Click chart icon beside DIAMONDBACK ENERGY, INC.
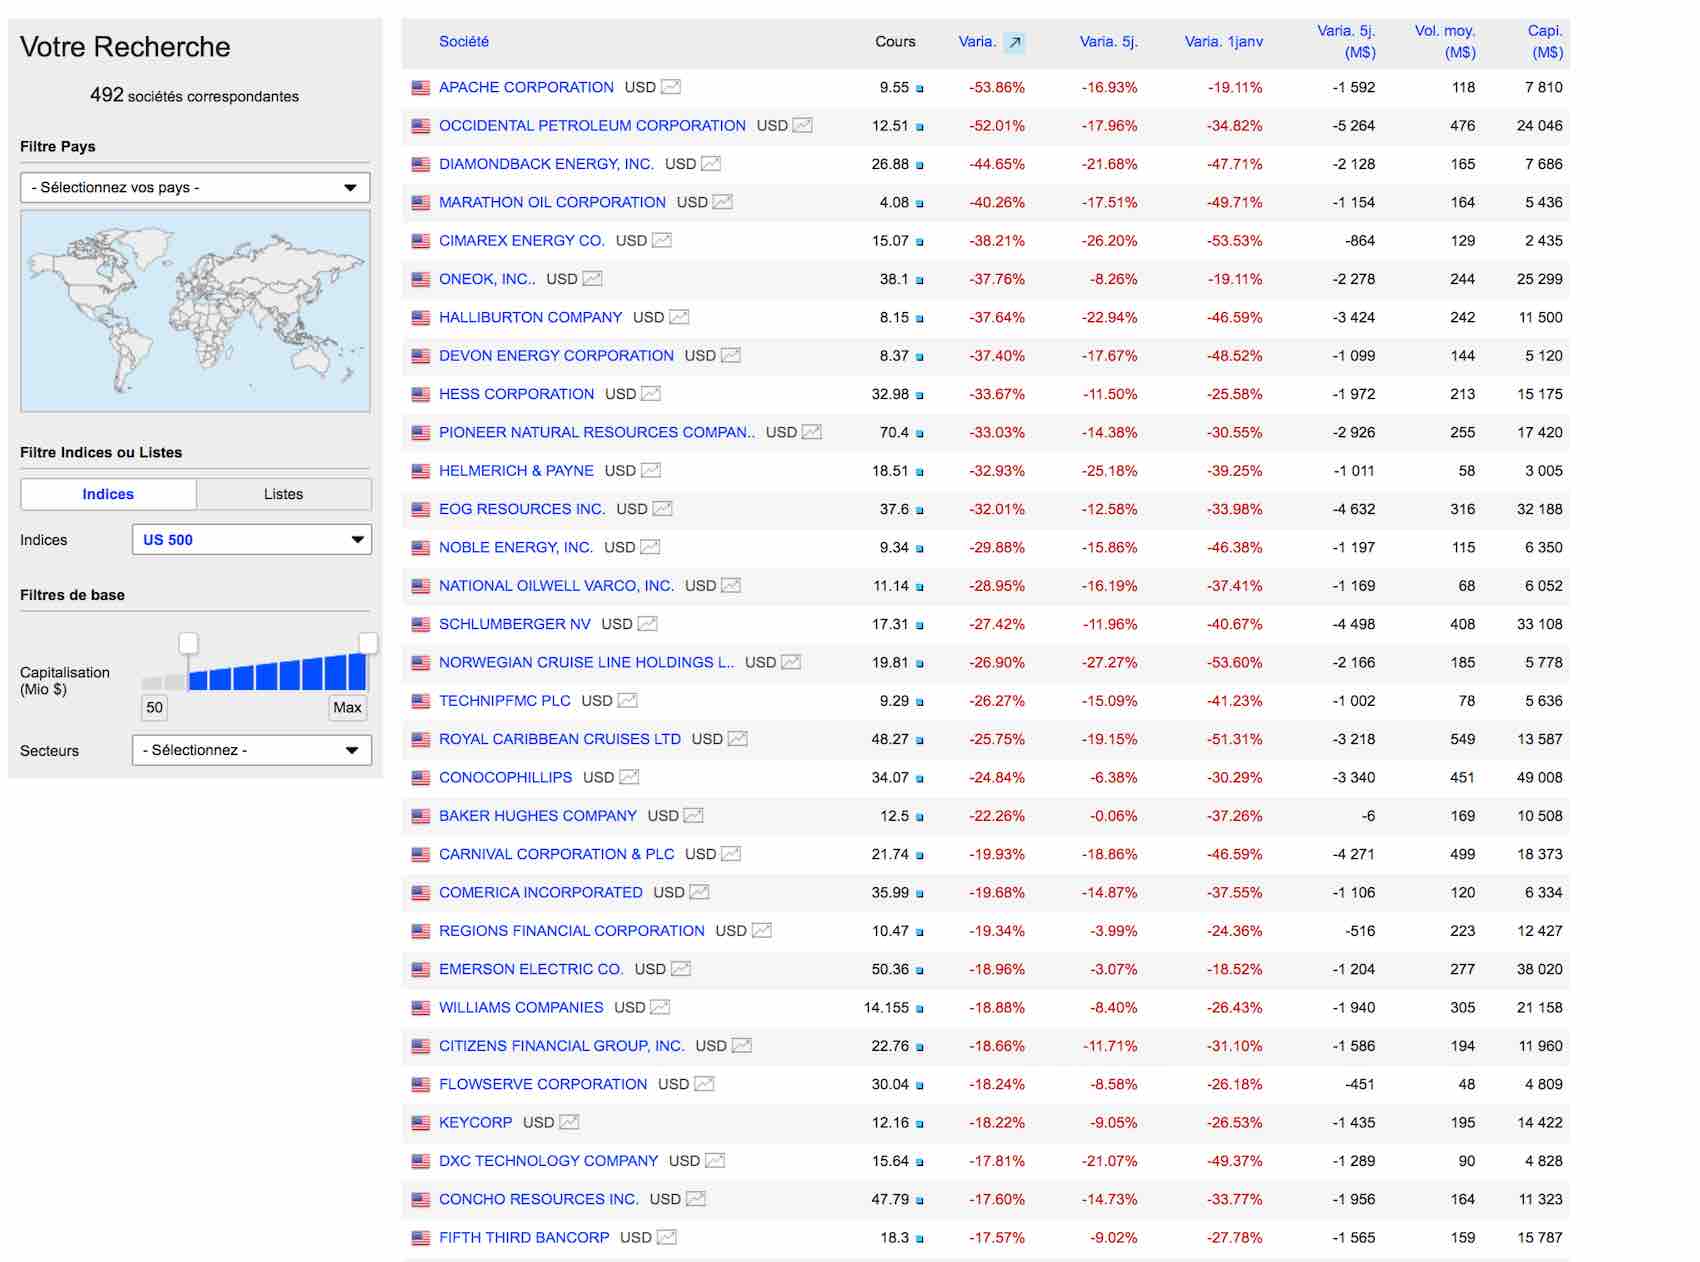Screen dimensions: 1700x1262 point(711,164)
